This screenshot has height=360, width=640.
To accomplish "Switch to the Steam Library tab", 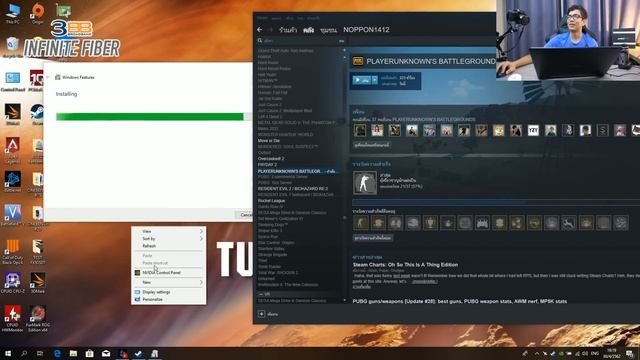I will (309, 30).
